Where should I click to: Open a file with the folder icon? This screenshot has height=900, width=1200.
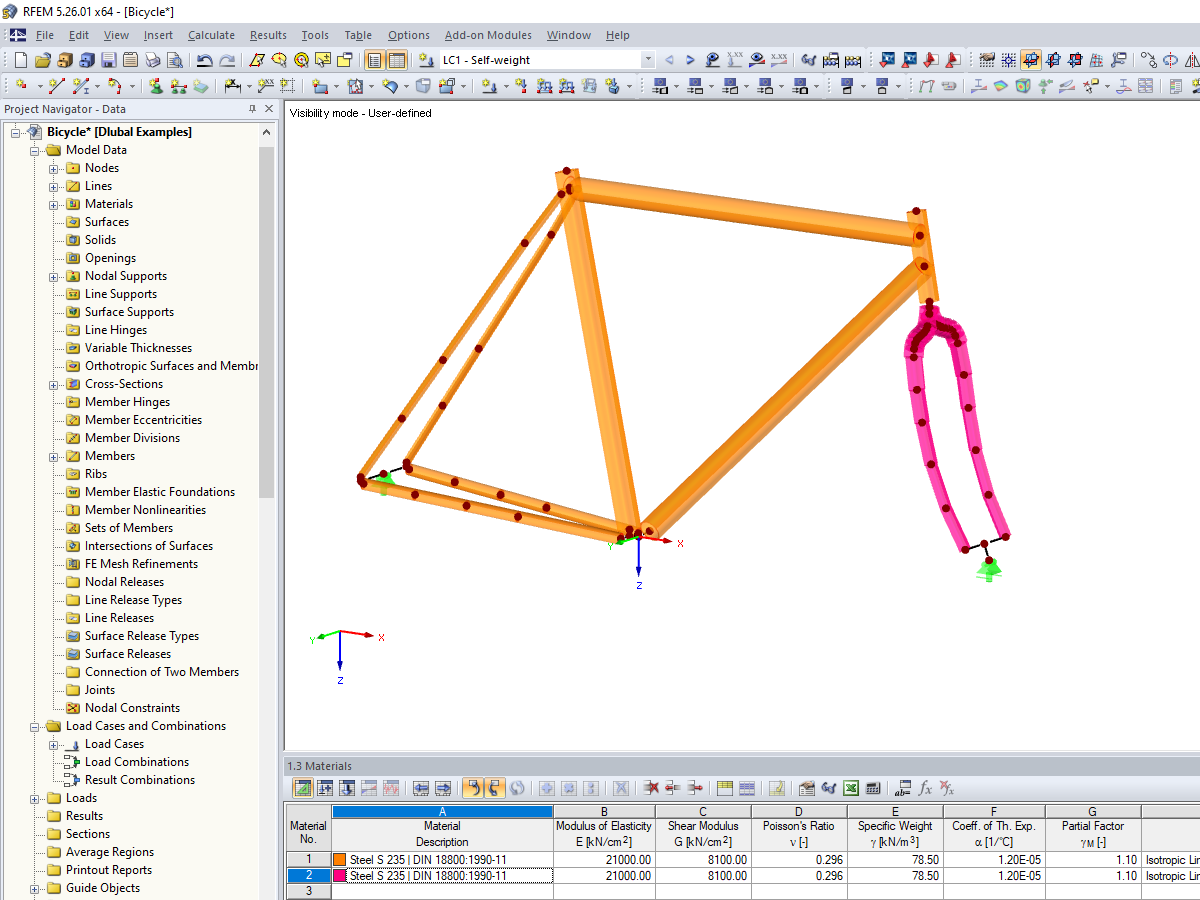click(x=43, y=60)
